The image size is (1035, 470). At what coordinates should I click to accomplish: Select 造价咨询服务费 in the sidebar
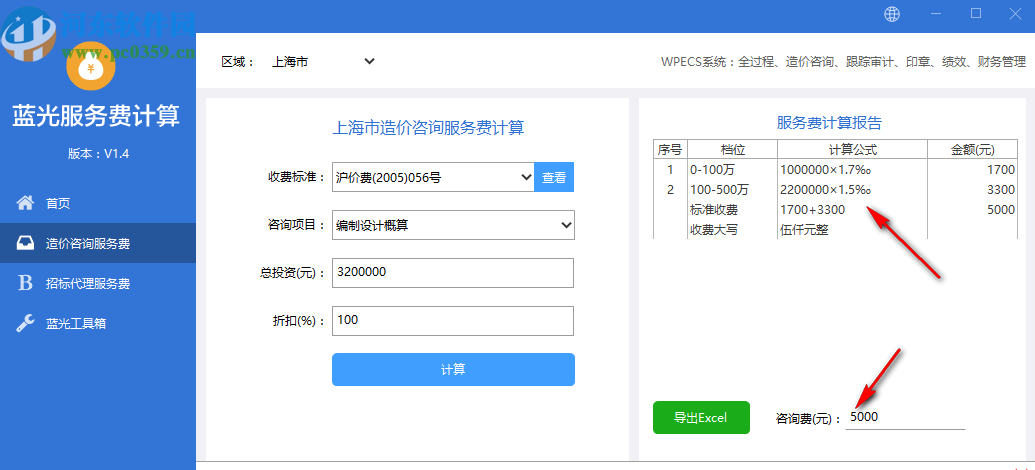pos(98,243)
